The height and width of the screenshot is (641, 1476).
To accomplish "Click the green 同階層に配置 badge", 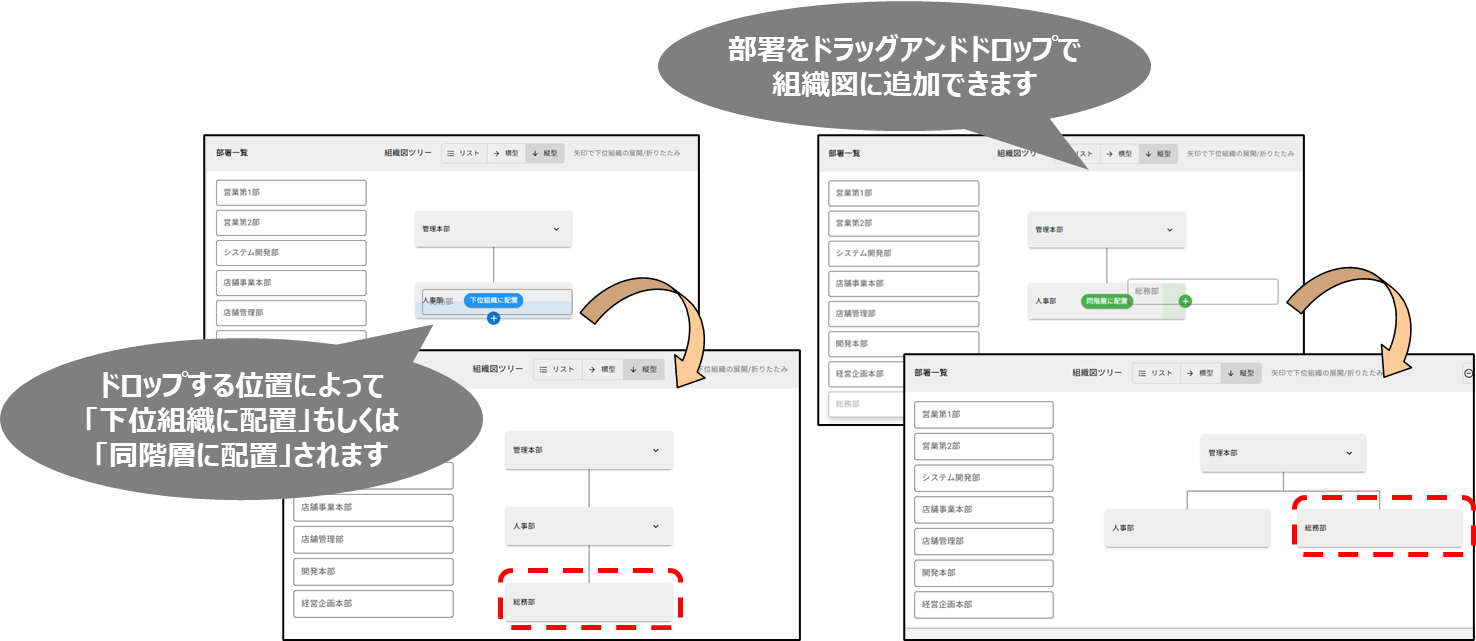I will (x=1106, y=300).
